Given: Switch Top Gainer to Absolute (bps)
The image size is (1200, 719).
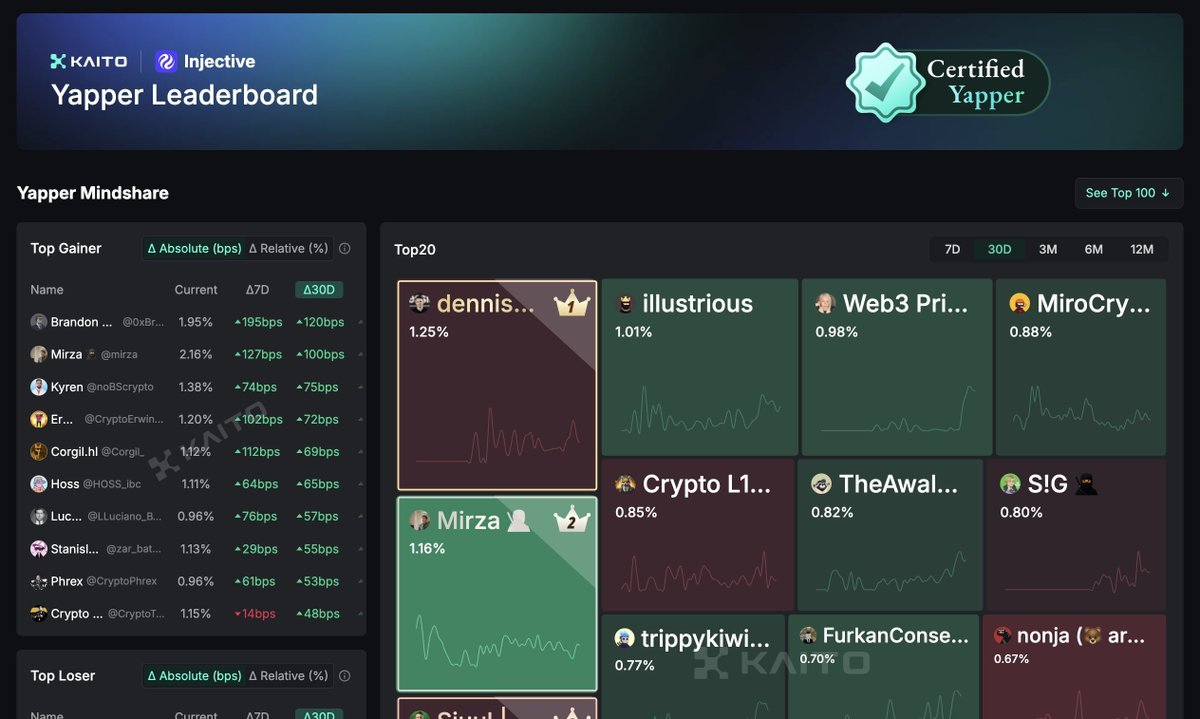Looking at the screenshot, I should (194, 249).
